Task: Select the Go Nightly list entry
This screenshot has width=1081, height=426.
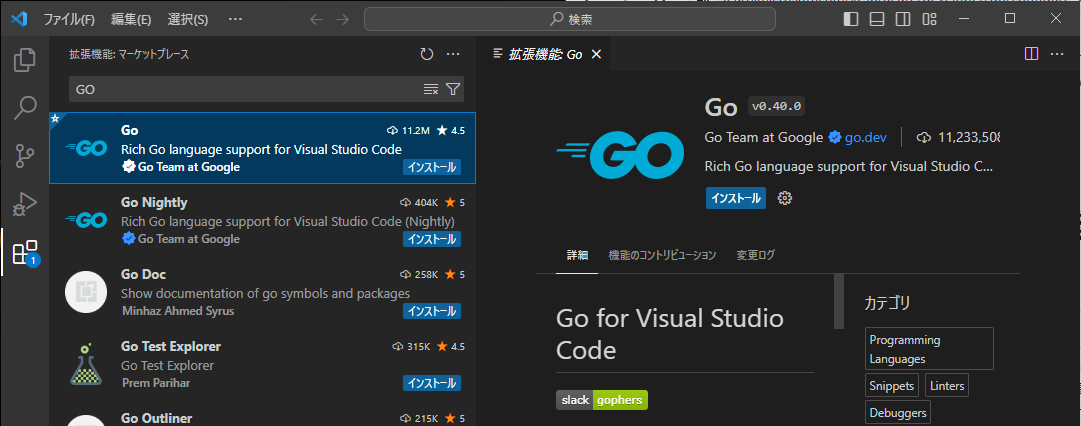Action: click(x=263, y=221)
